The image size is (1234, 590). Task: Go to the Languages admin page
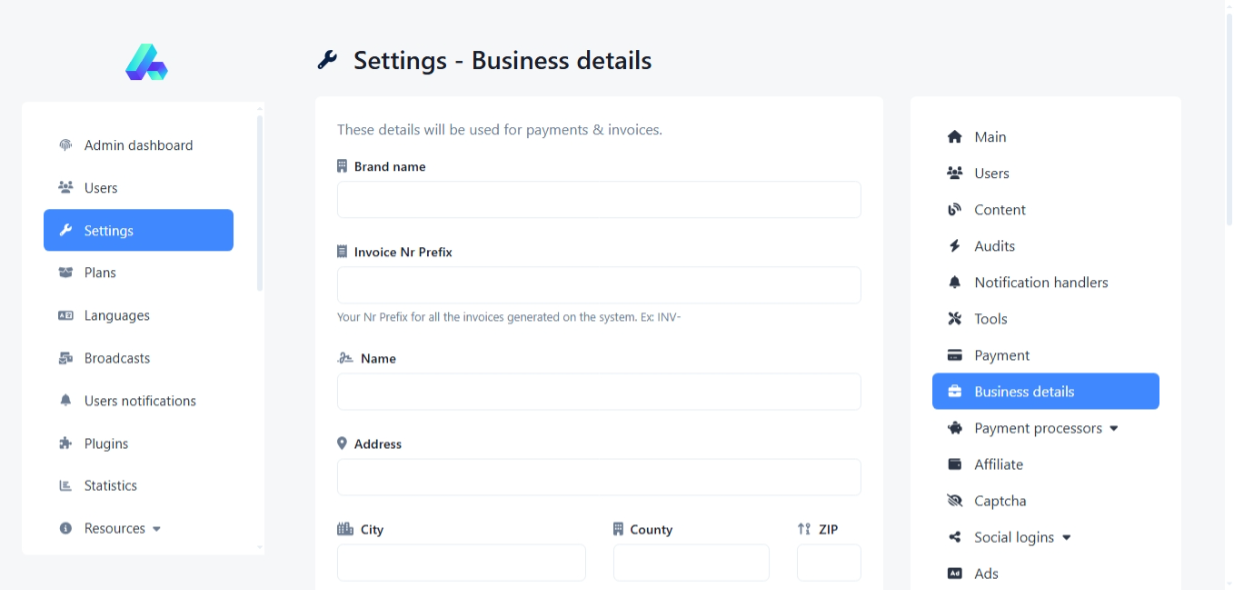click(116, 316)
